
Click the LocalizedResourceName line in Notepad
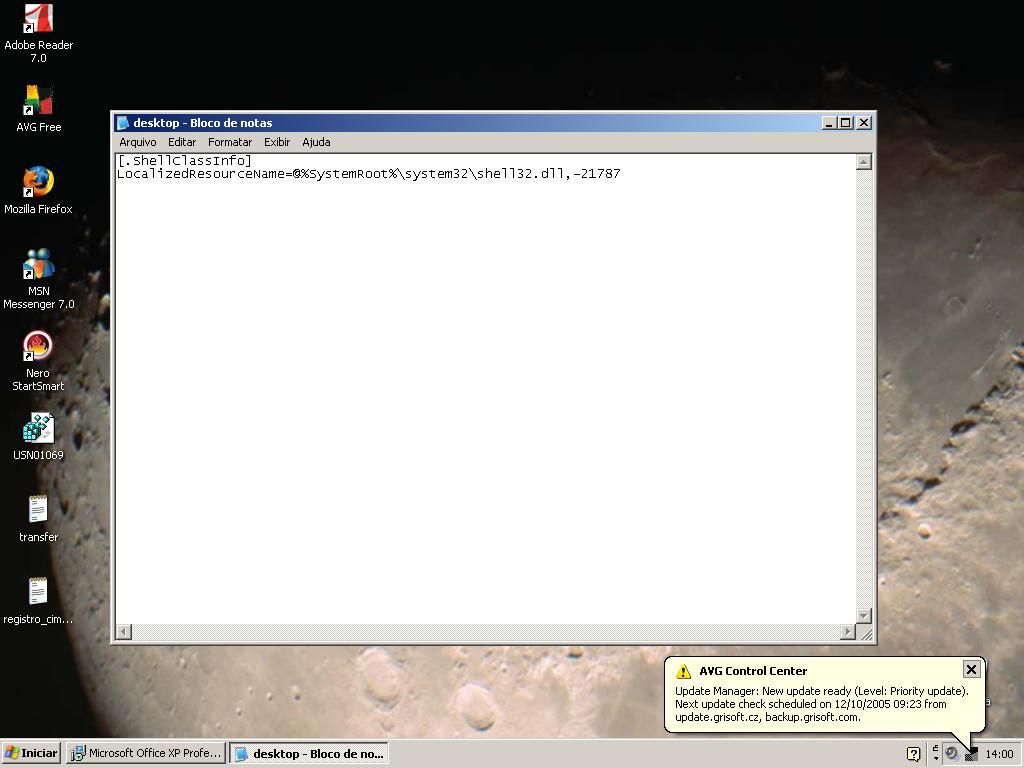(x=368, y=174)
